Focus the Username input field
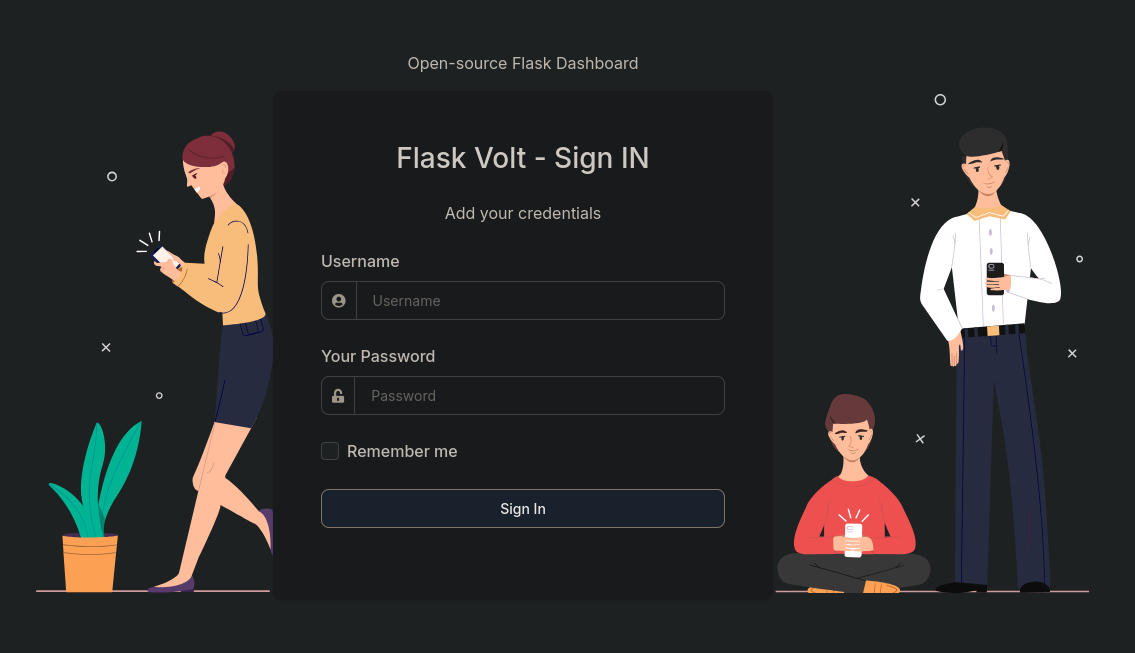The image size is (1135, 653). tap(540, 300)
